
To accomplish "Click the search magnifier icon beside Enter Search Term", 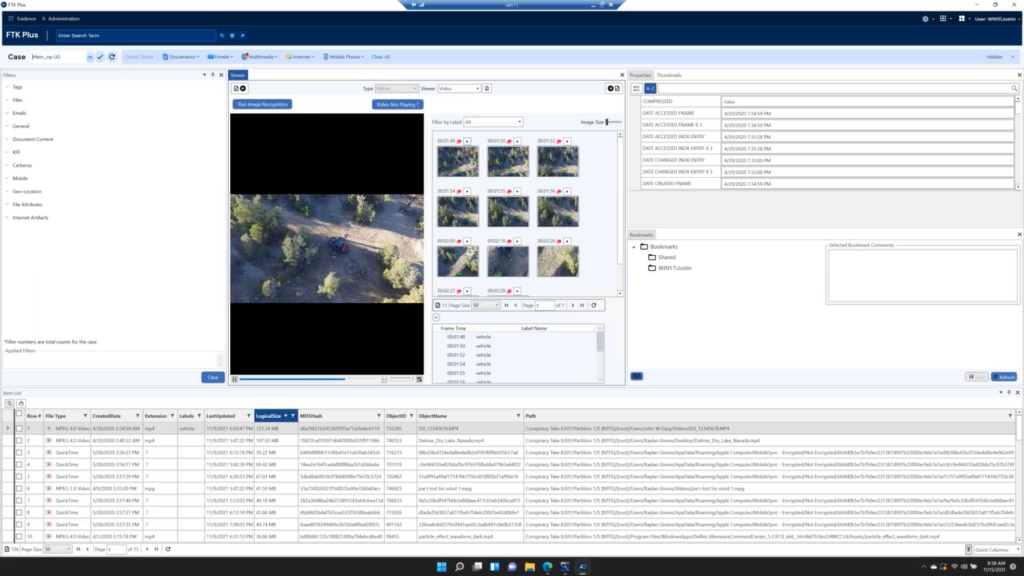I will 222,35.
